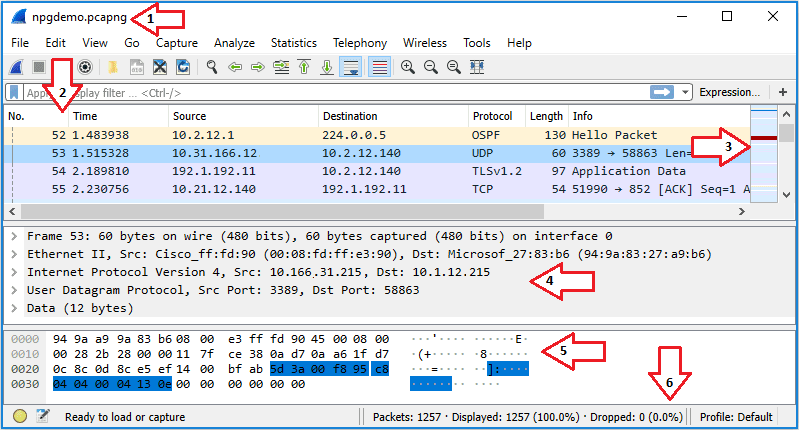Open the Tools menu

coord(476,43)
